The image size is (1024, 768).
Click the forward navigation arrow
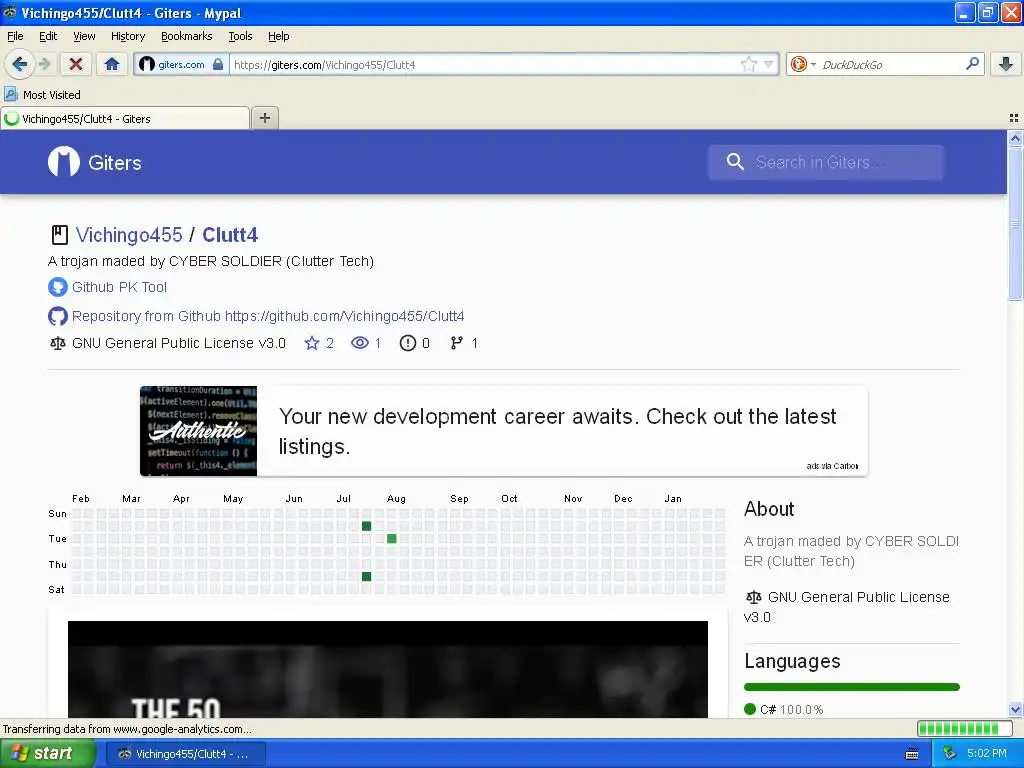(x=44, y=64)
